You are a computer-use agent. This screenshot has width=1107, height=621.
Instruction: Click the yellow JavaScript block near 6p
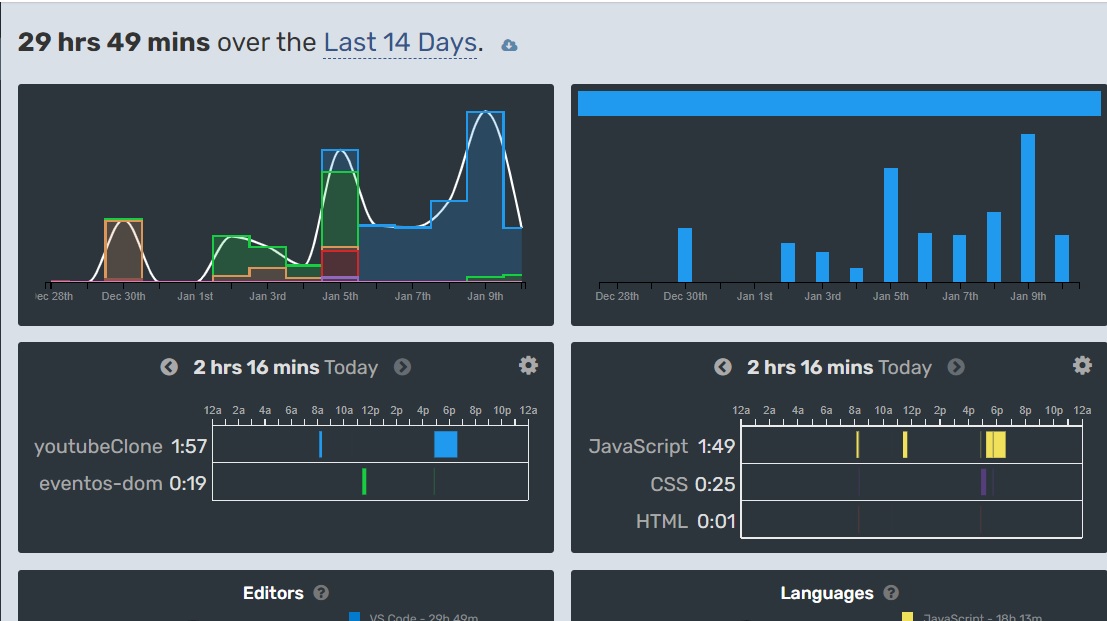coord(996,446)
